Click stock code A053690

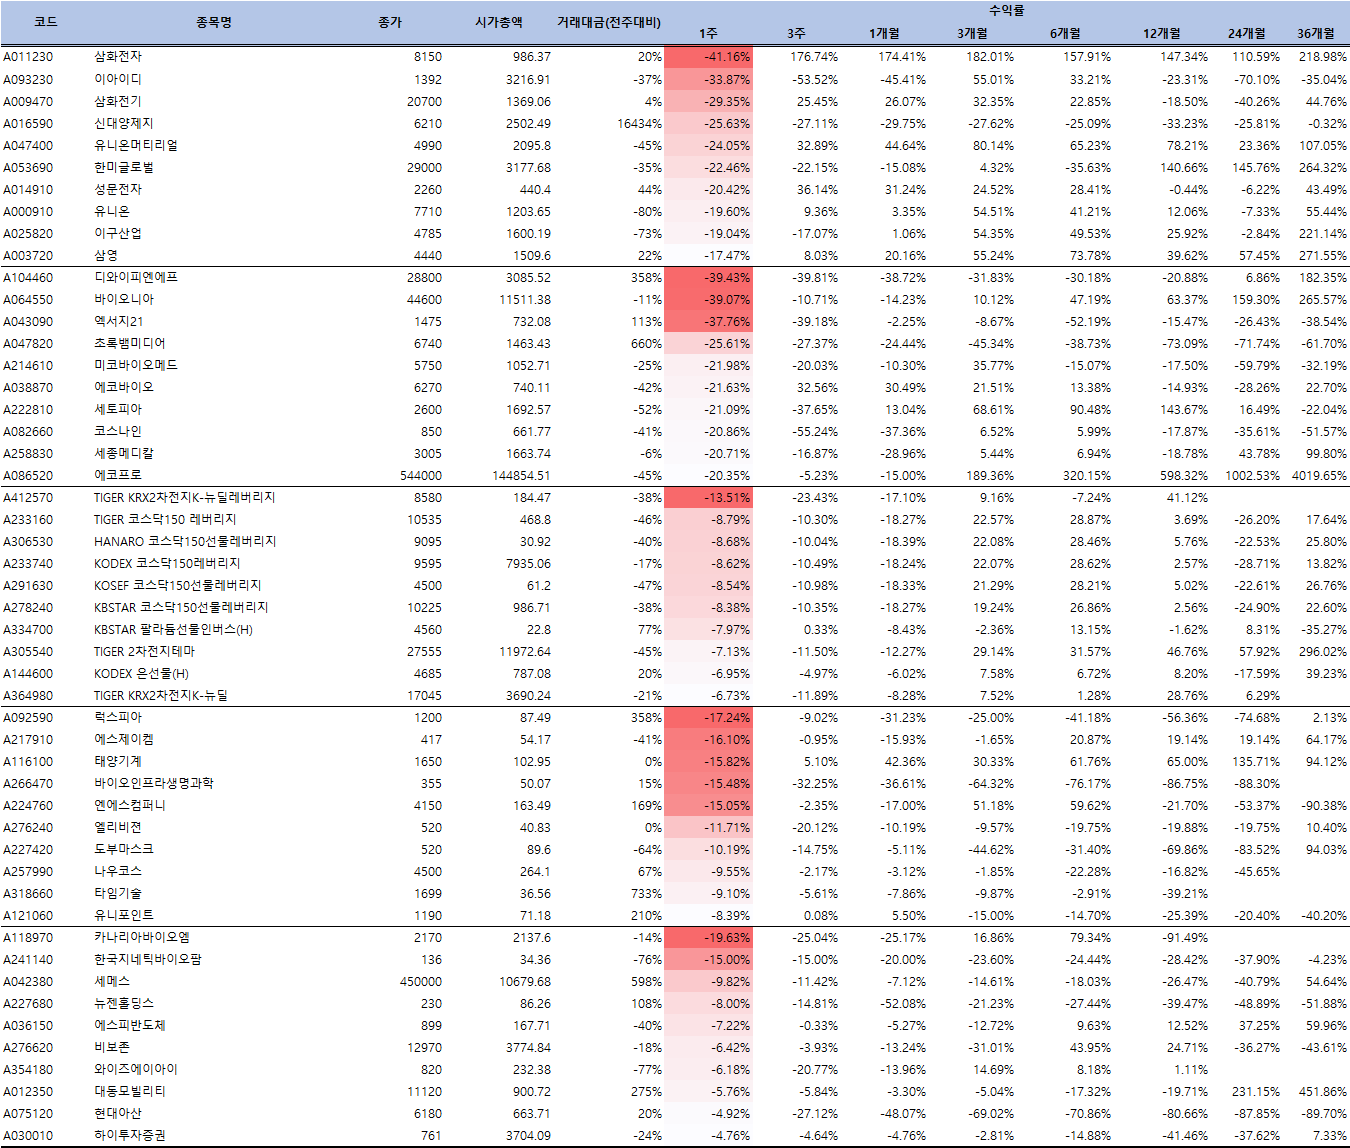click(x=28, y=167)
